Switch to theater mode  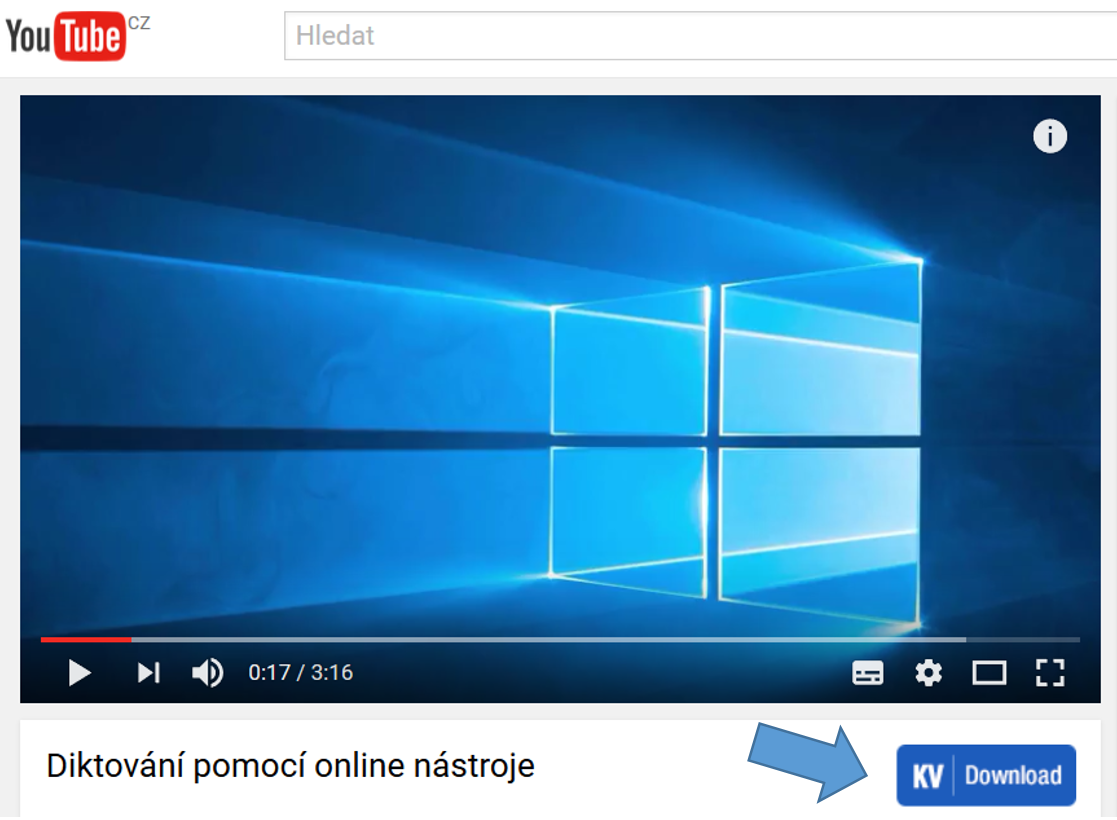(x=989, y=673)
